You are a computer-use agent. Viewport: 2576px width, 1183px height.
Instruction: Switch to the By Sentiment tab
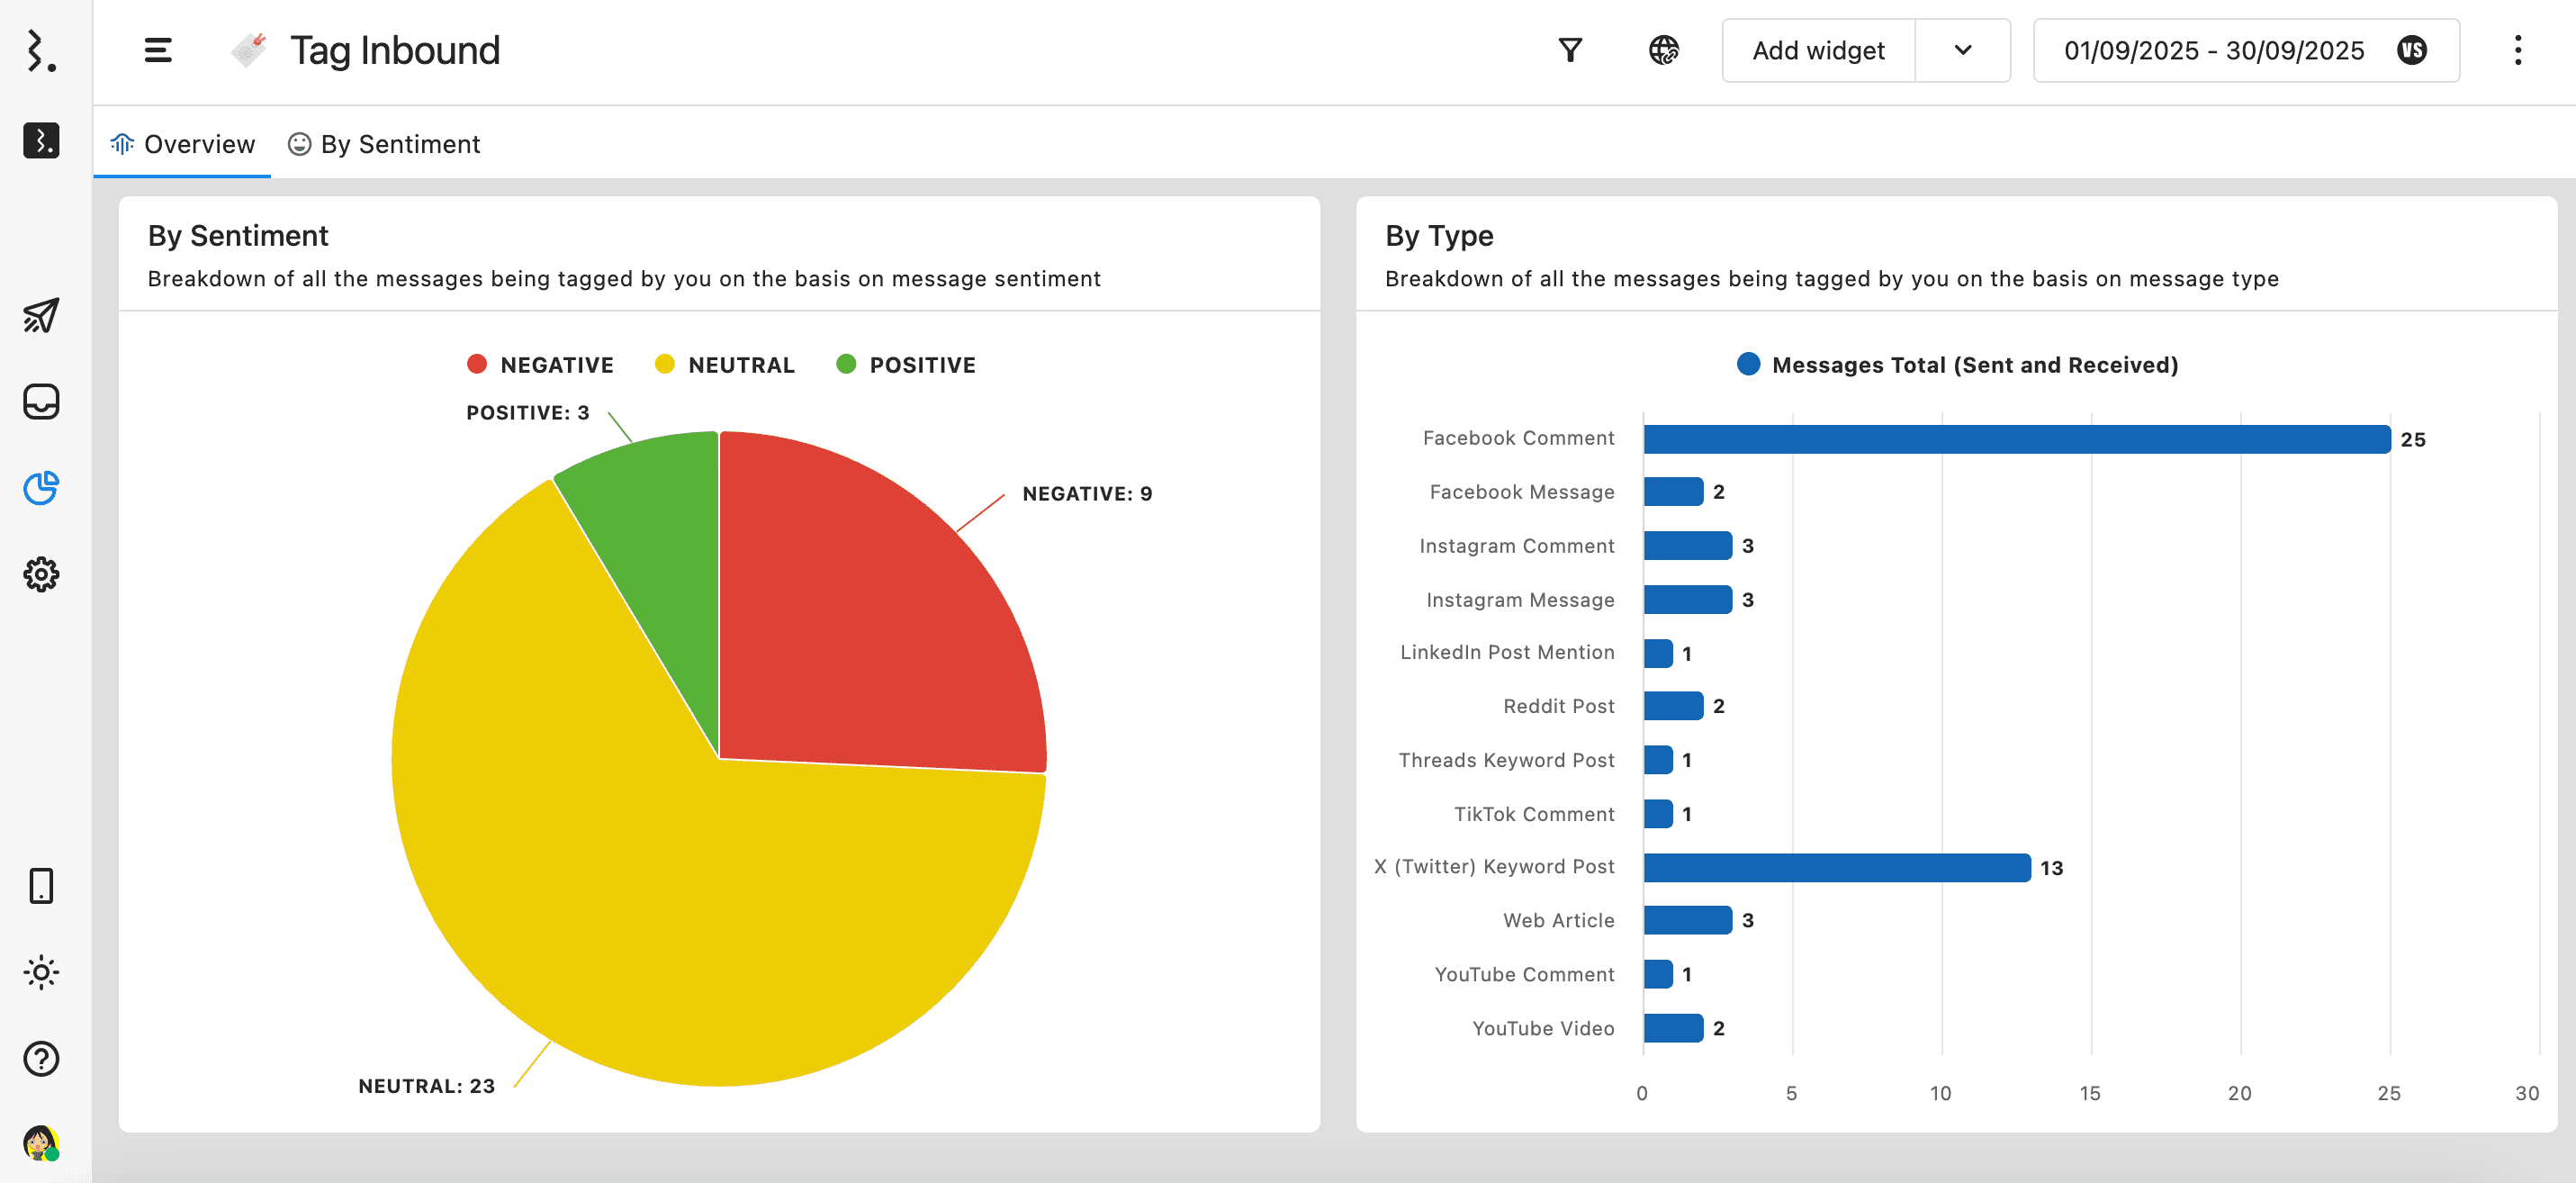click(x=384, y=144)
